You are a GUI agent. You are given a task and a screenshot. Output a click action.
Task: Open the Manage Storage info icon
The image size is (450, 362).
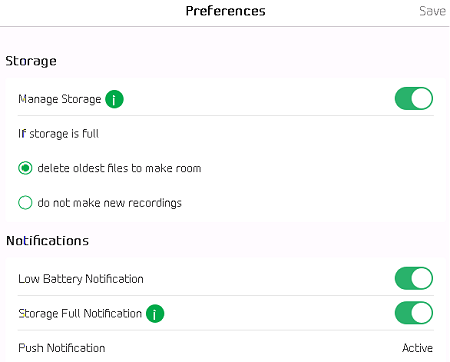tap(114, 99)
